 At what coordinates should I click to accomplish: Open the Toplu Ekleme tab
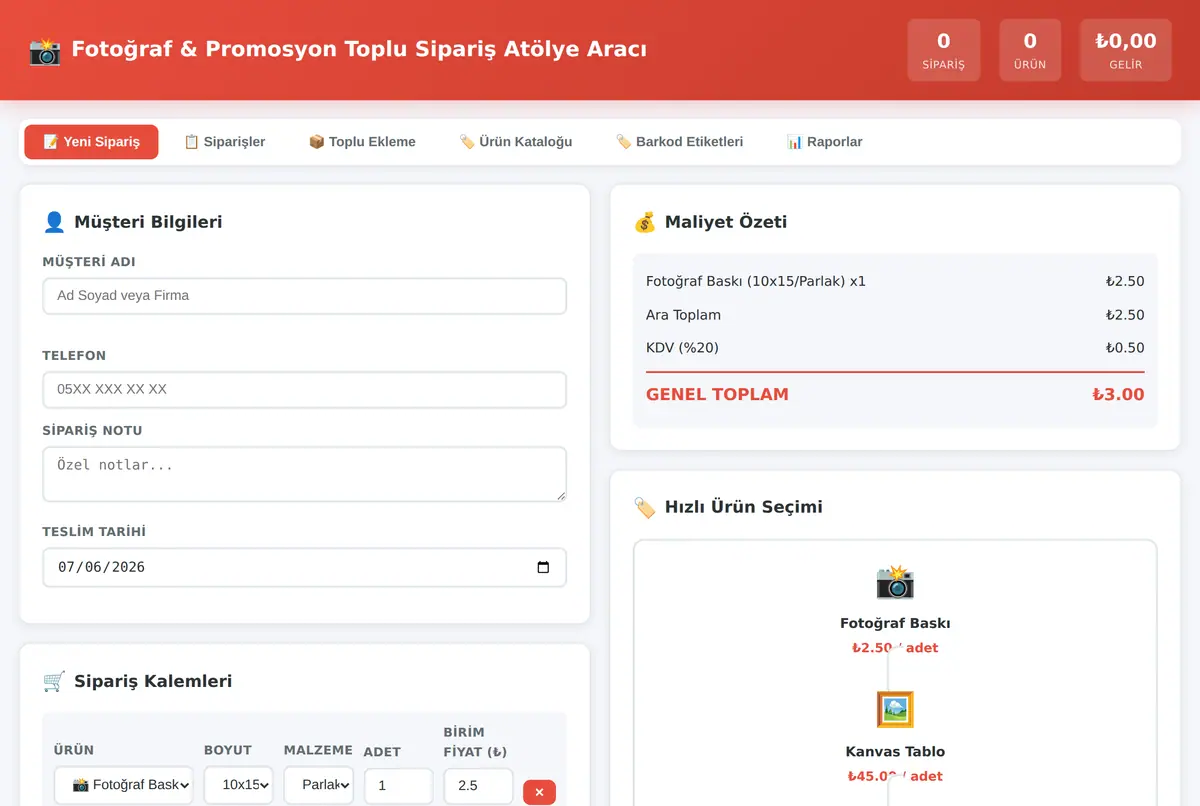click(x=362, y=142)
